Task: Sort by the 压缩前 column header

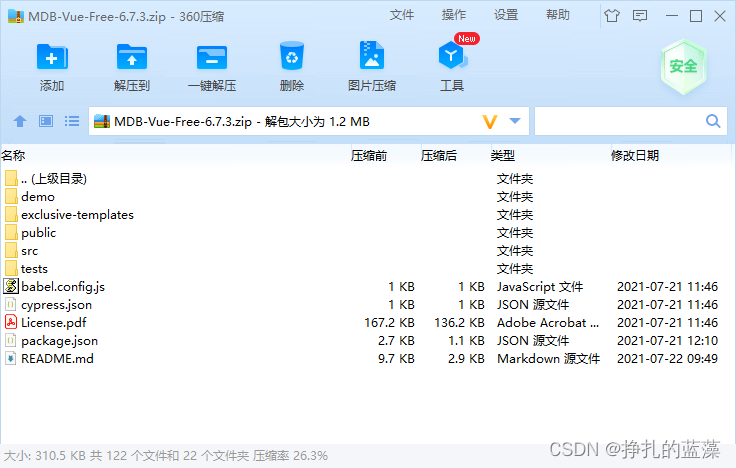Action: click(x=369, y=155)
